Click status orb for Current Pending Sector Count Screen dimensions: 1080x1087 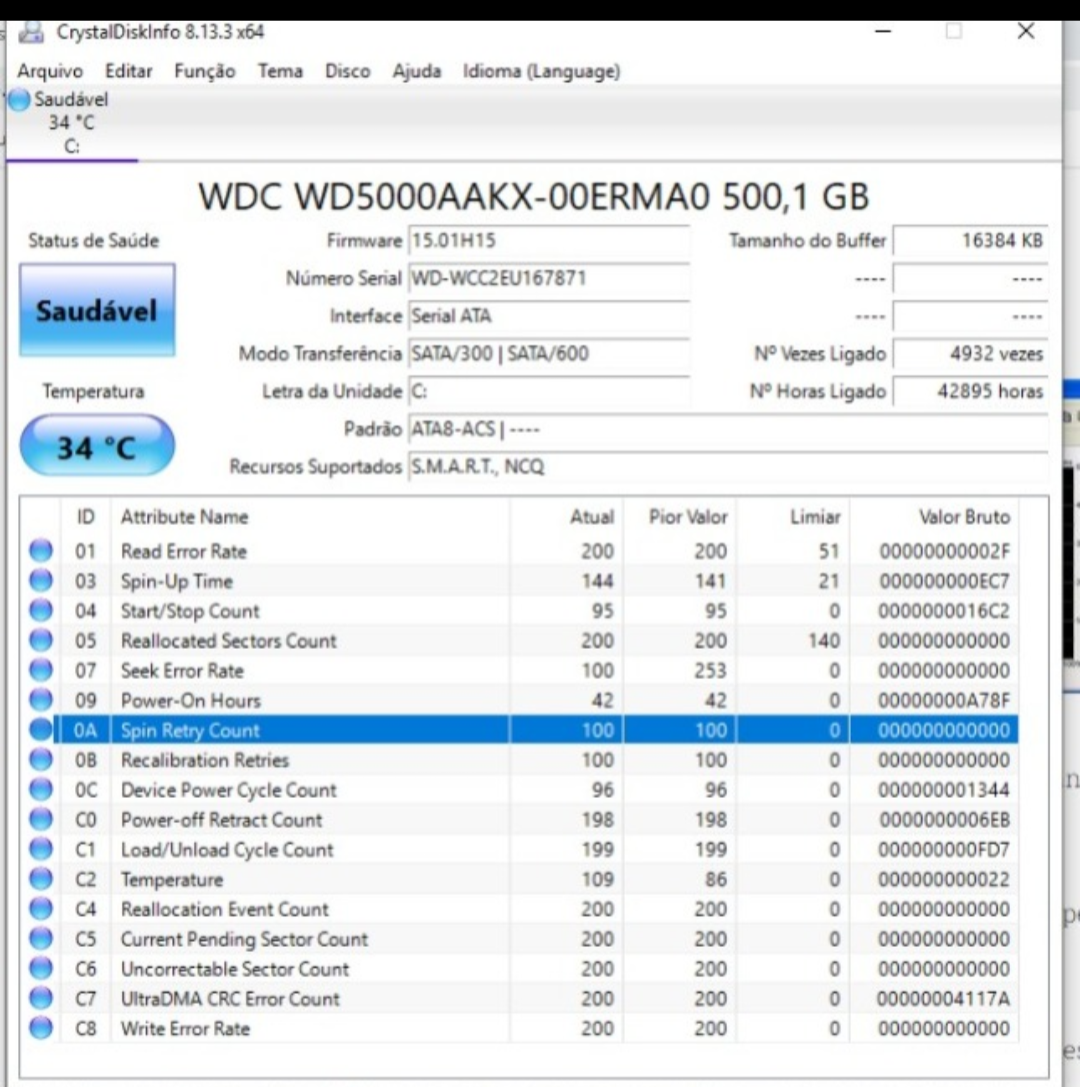(x=41, y=939)
